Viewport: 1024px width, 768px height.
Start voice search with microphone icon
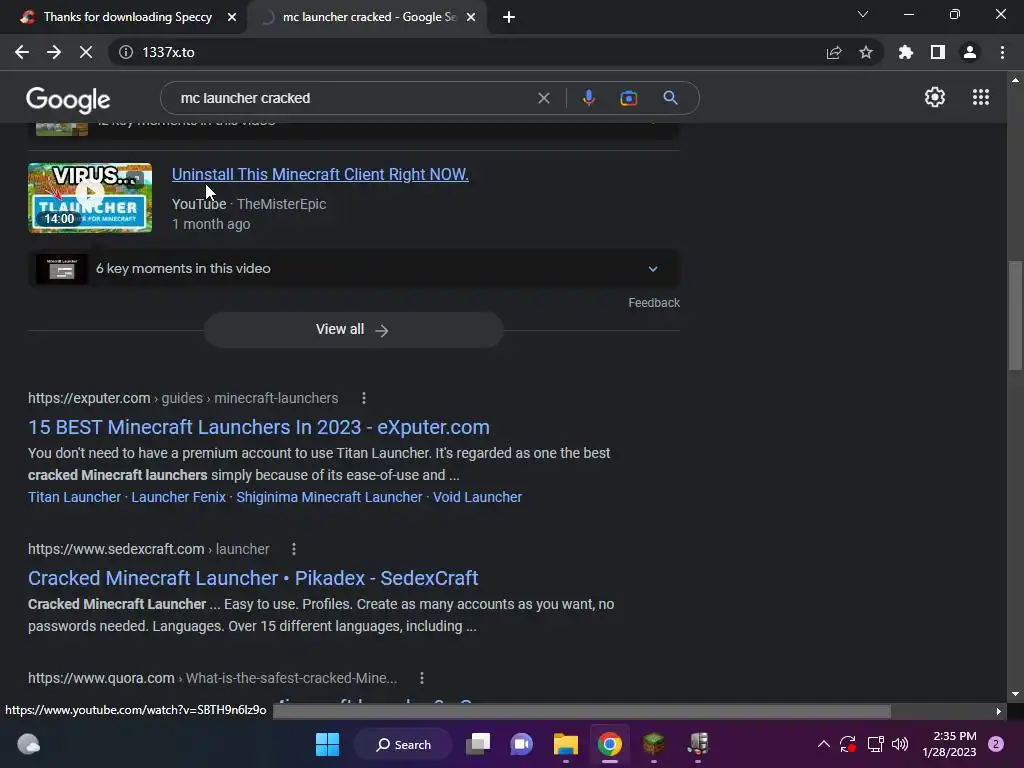(x=588, y=98)
